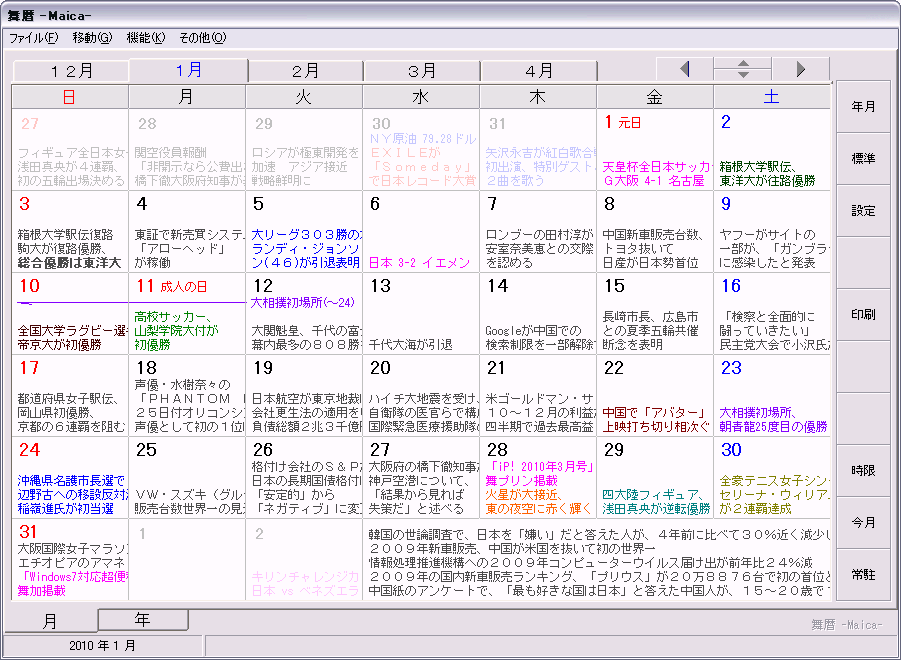
Task: Select January 11 成人の日 day cell
Action: click(187, 314)
